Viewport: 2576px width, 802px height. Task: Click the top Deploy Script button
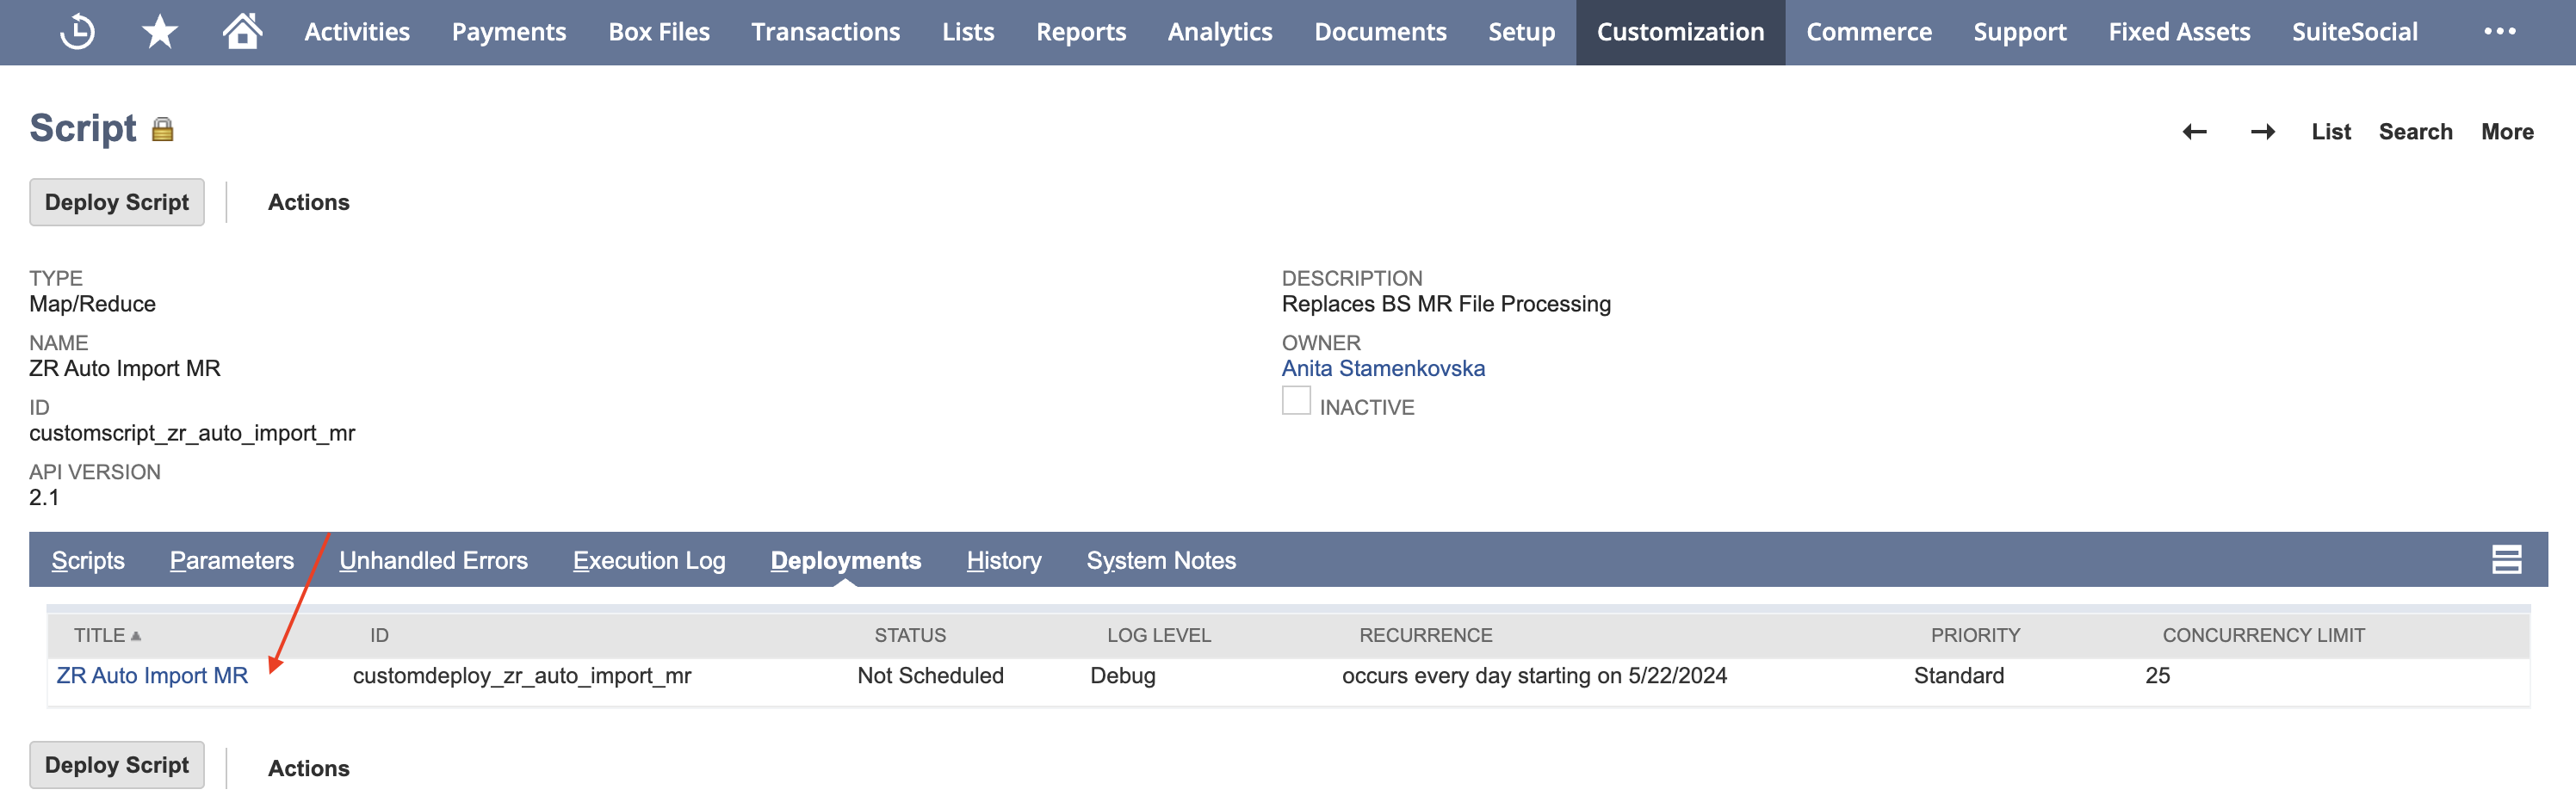[x=117, y=202]
